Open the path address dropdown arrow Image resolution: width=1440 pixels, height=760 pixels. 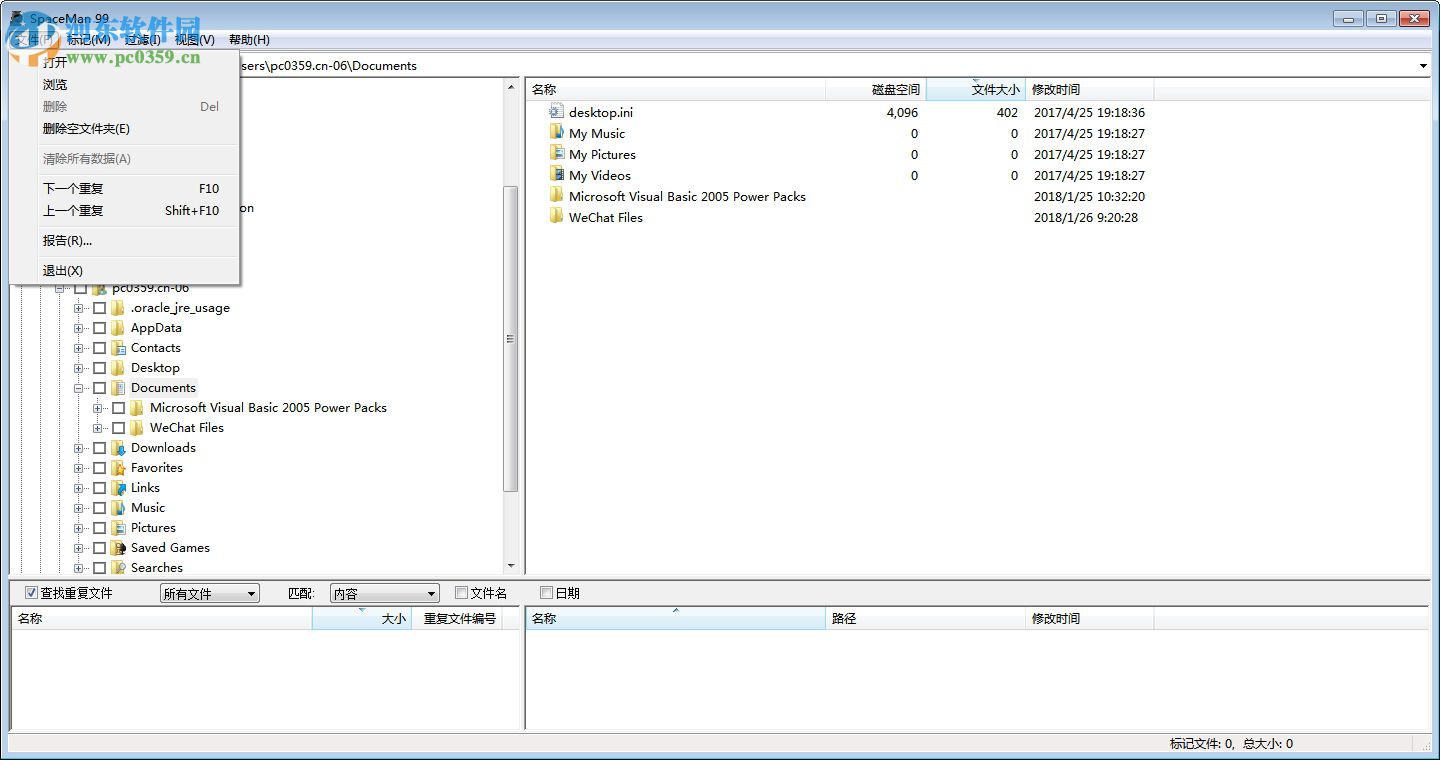[x=1424, y=66]
